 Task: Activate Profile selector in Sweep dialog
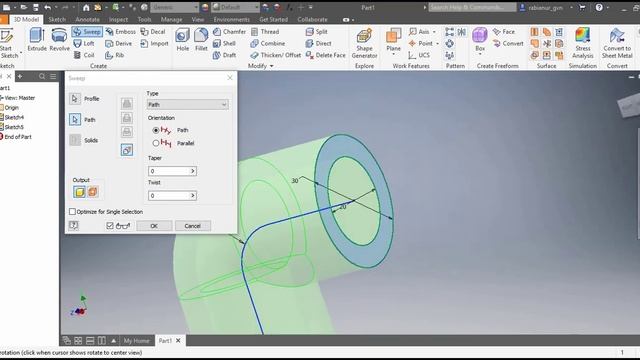click(75, 98)
